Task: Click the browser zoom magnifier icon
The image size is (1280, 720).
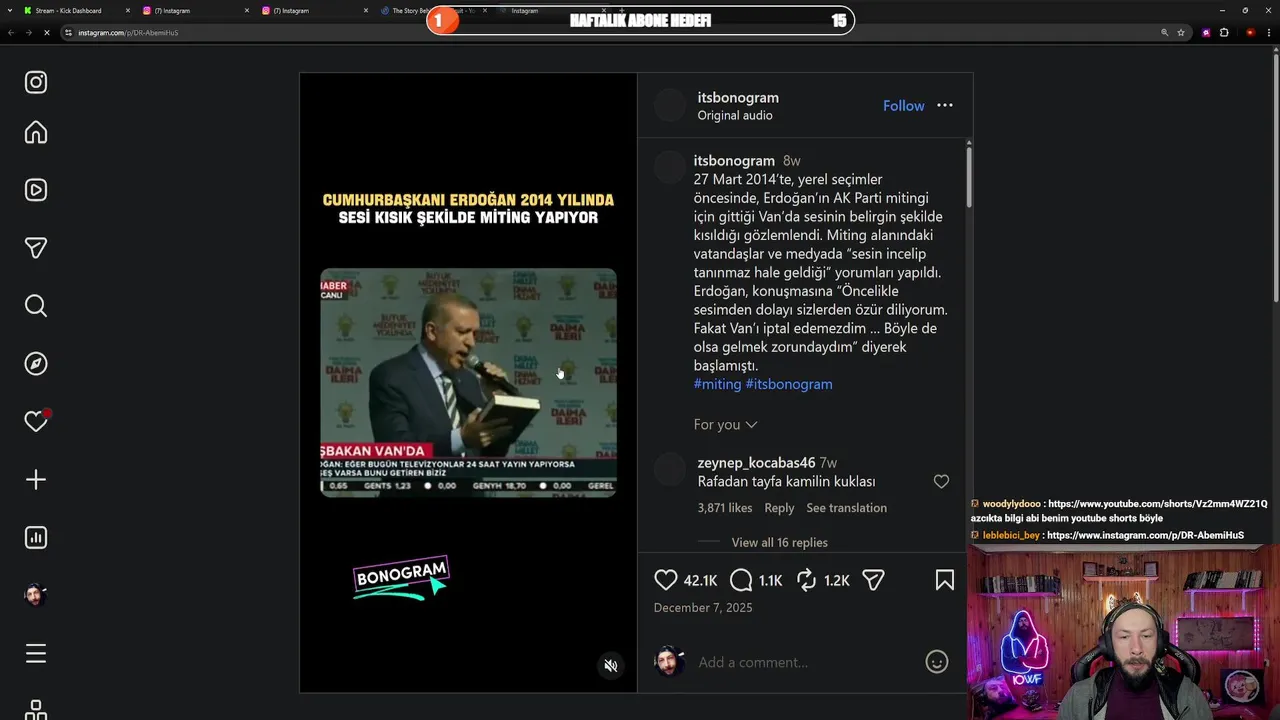Action: (1165, 33)
